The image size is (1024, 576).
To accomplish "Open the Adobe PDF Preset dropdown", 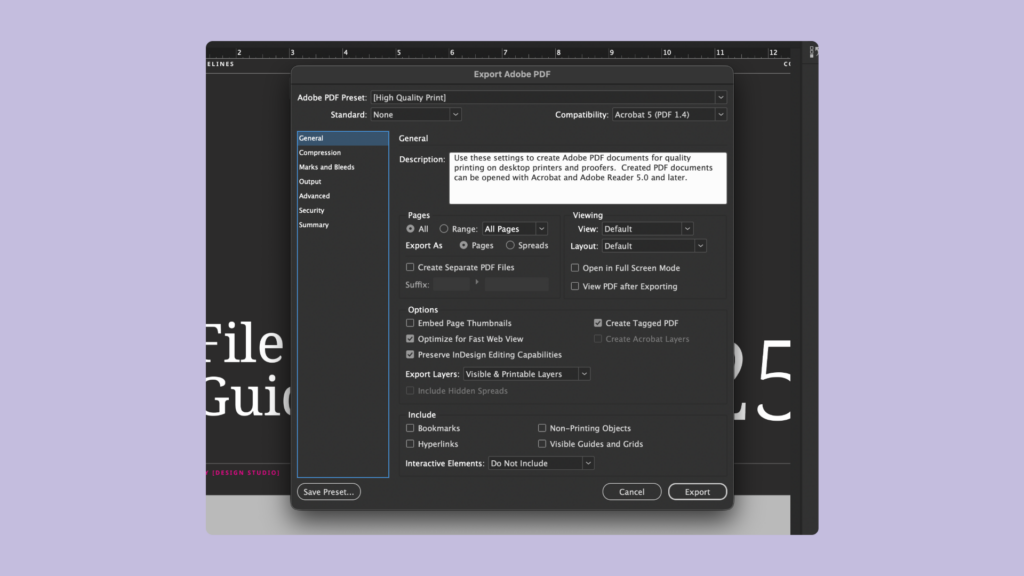I will (549, 97).
